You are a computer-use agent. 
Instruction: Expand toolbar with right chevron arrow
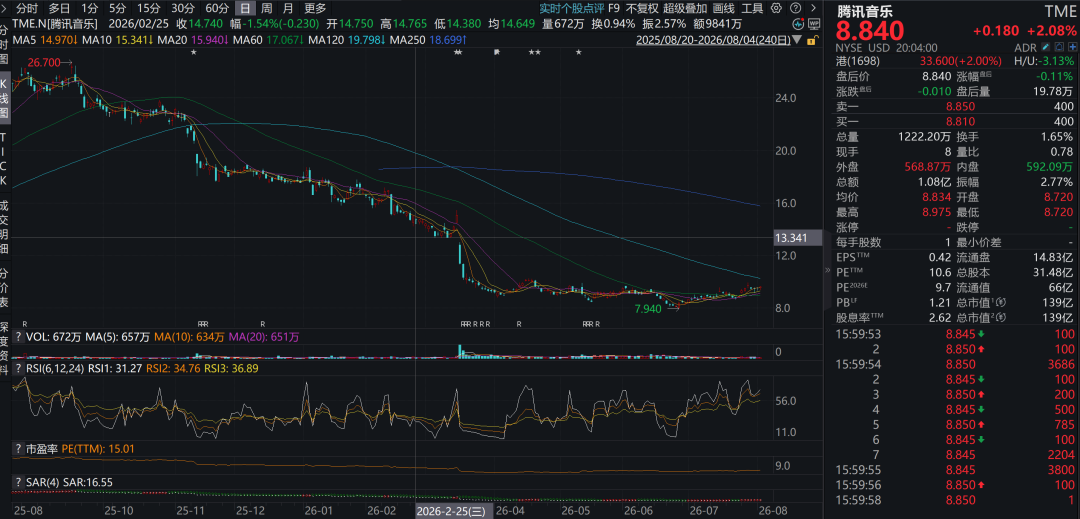pyautogui.click(x=813, y=8)
